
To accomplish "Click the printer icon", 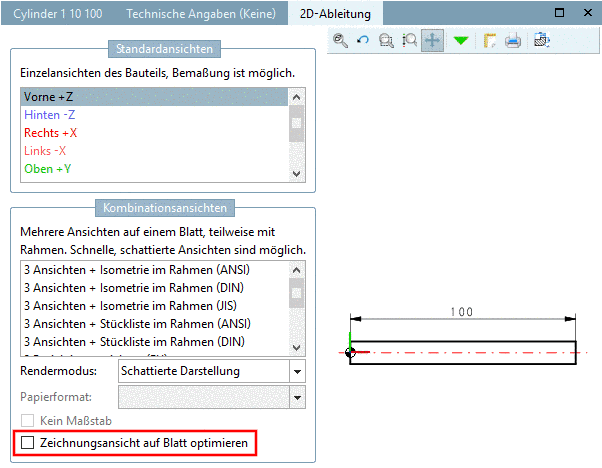I will [x=513, y=40].
